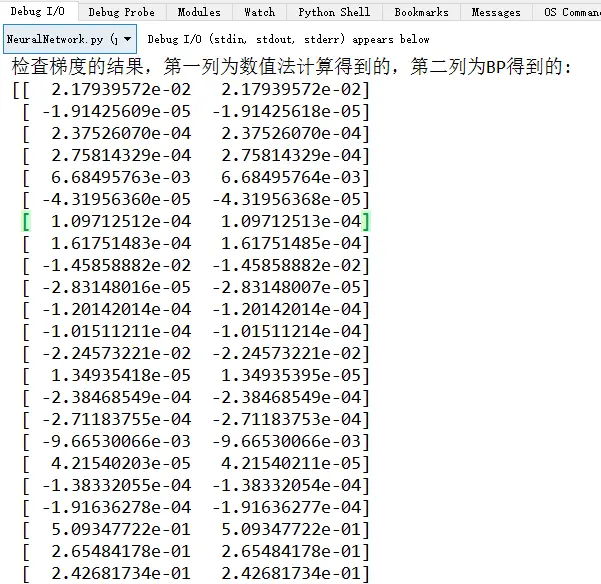Click the second-column value -1.20142014e-04
This screenshot has width=601, height=584.
(286, 309)
